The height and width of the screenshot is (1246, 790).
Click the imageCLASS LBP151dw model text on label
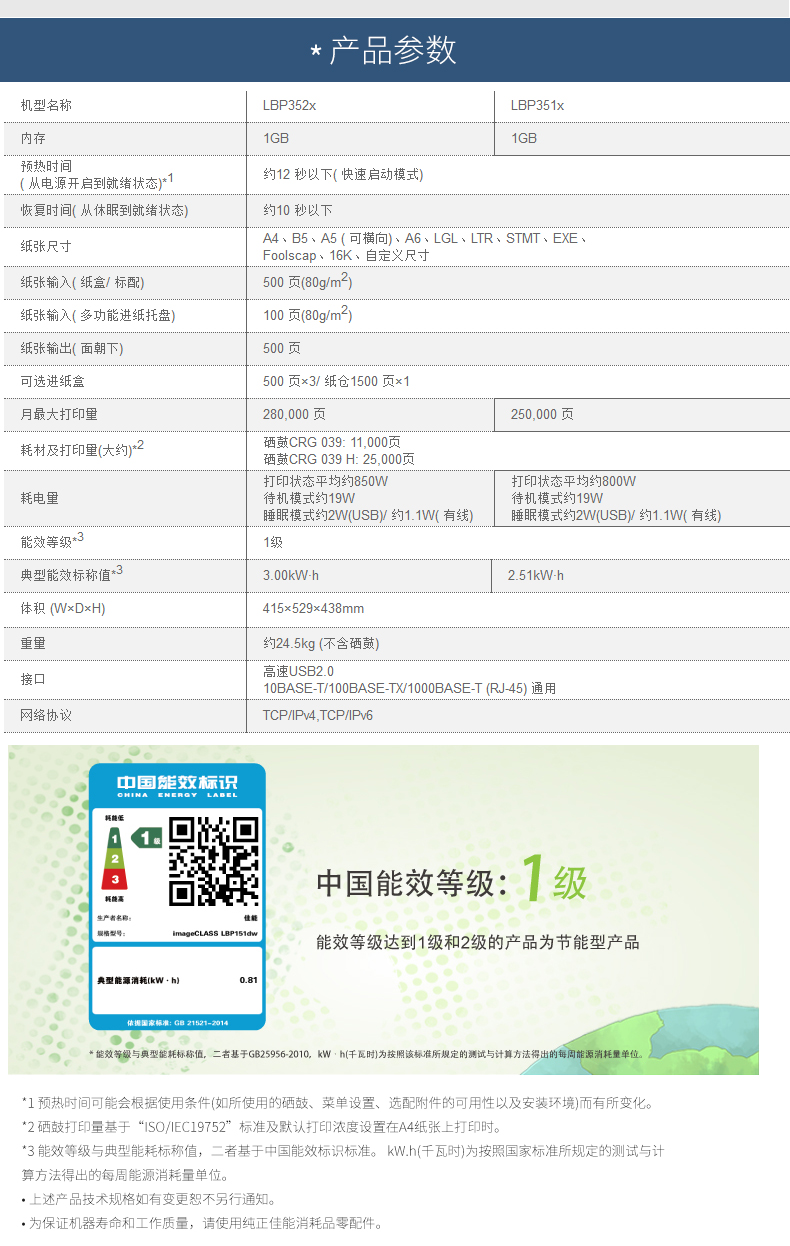tap(215, 932)
